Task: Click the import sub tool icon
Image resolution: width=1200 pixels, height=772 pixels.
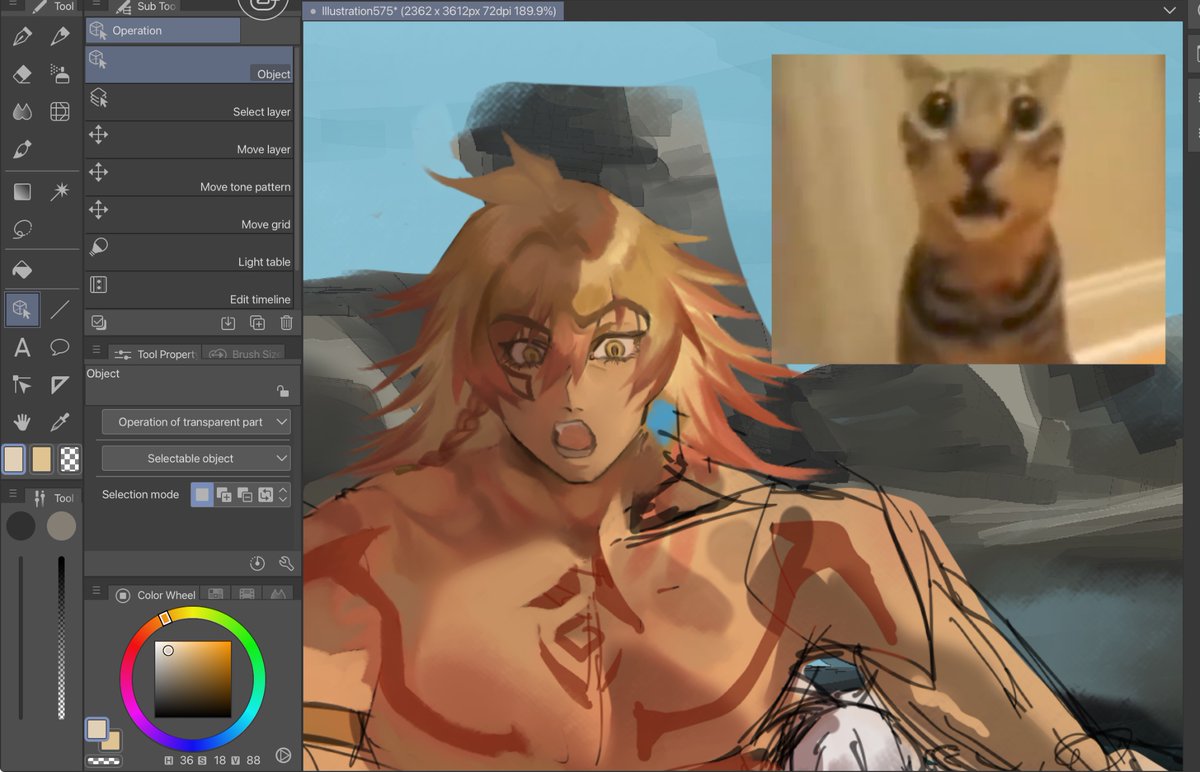Action: coord(228,323)
